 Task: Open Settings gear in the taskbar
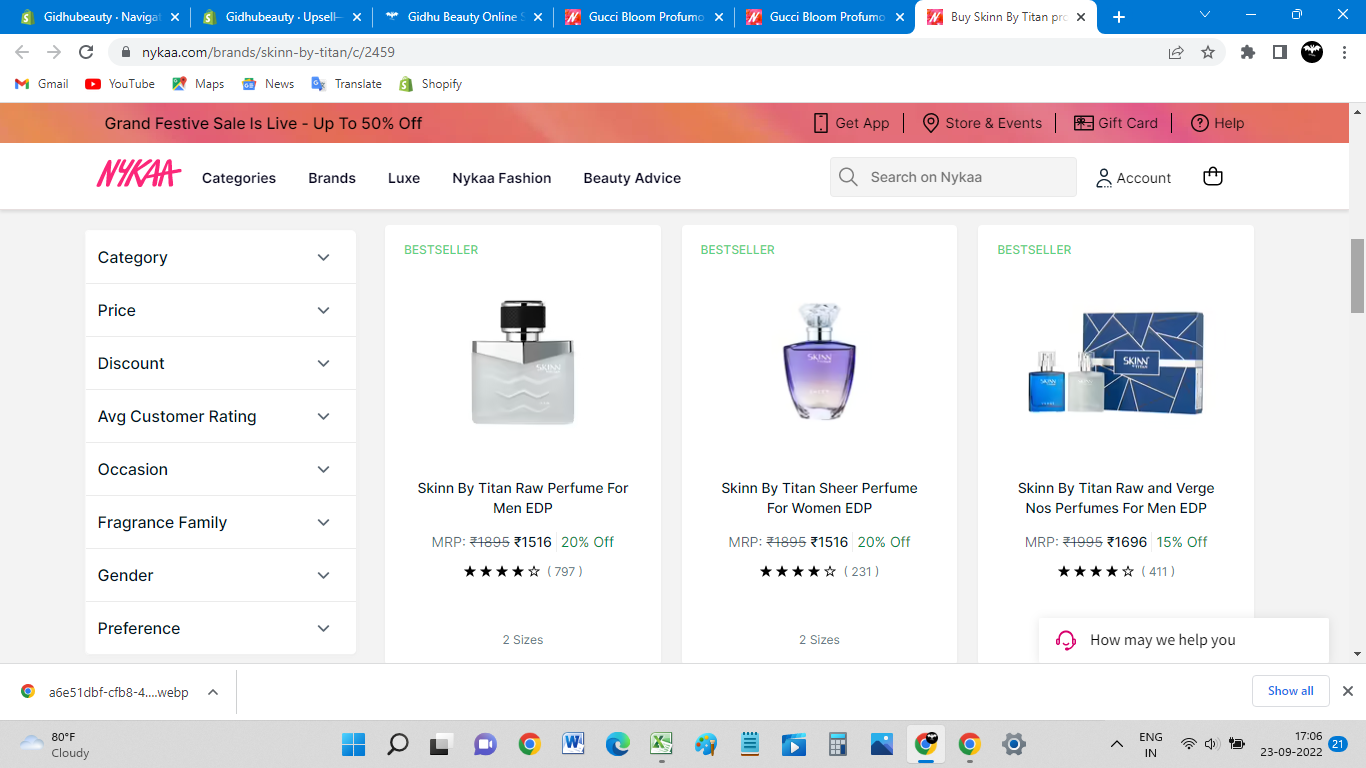(1014, 744)
